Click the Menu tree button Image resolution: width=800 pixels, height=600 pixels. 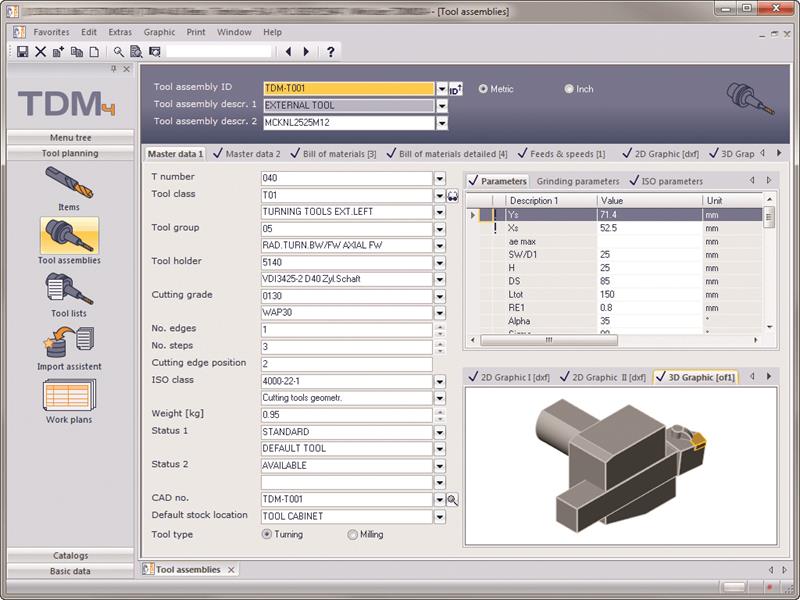pyautogui.click(x=70, y=137)
